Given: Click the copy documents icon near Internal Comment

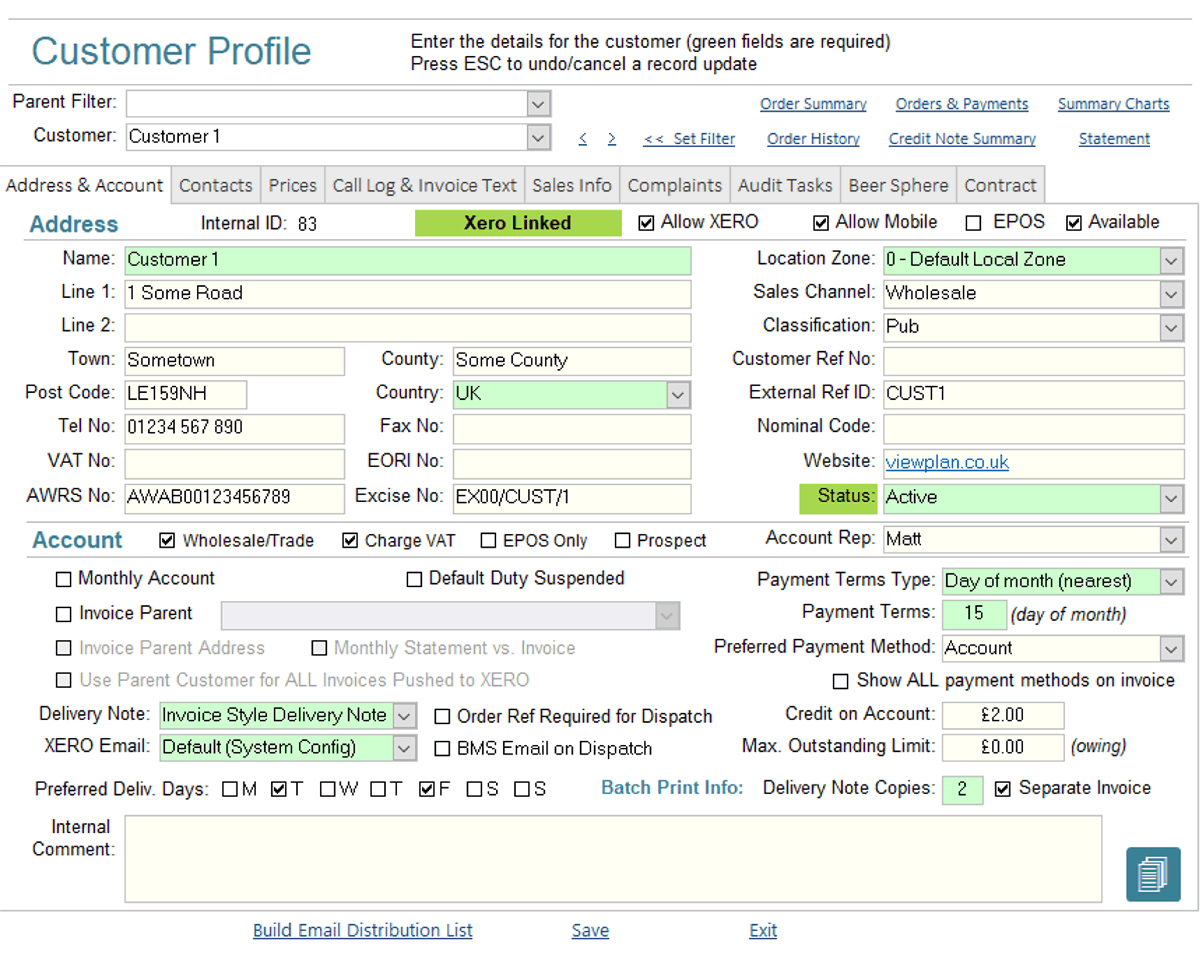Looking at the screenshot, I should (x=1153, y=873).
